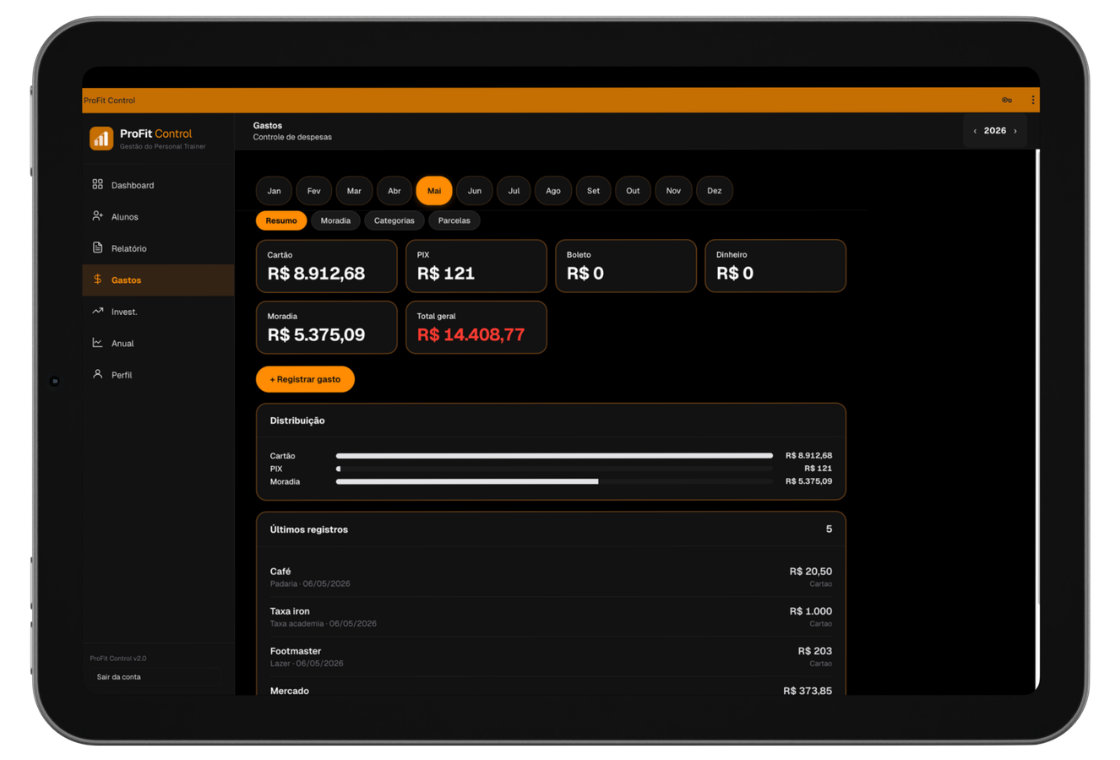Select the Ago month chip
Image resolution: width=1120 pixels, height=760 pixels.
point(554,191)
